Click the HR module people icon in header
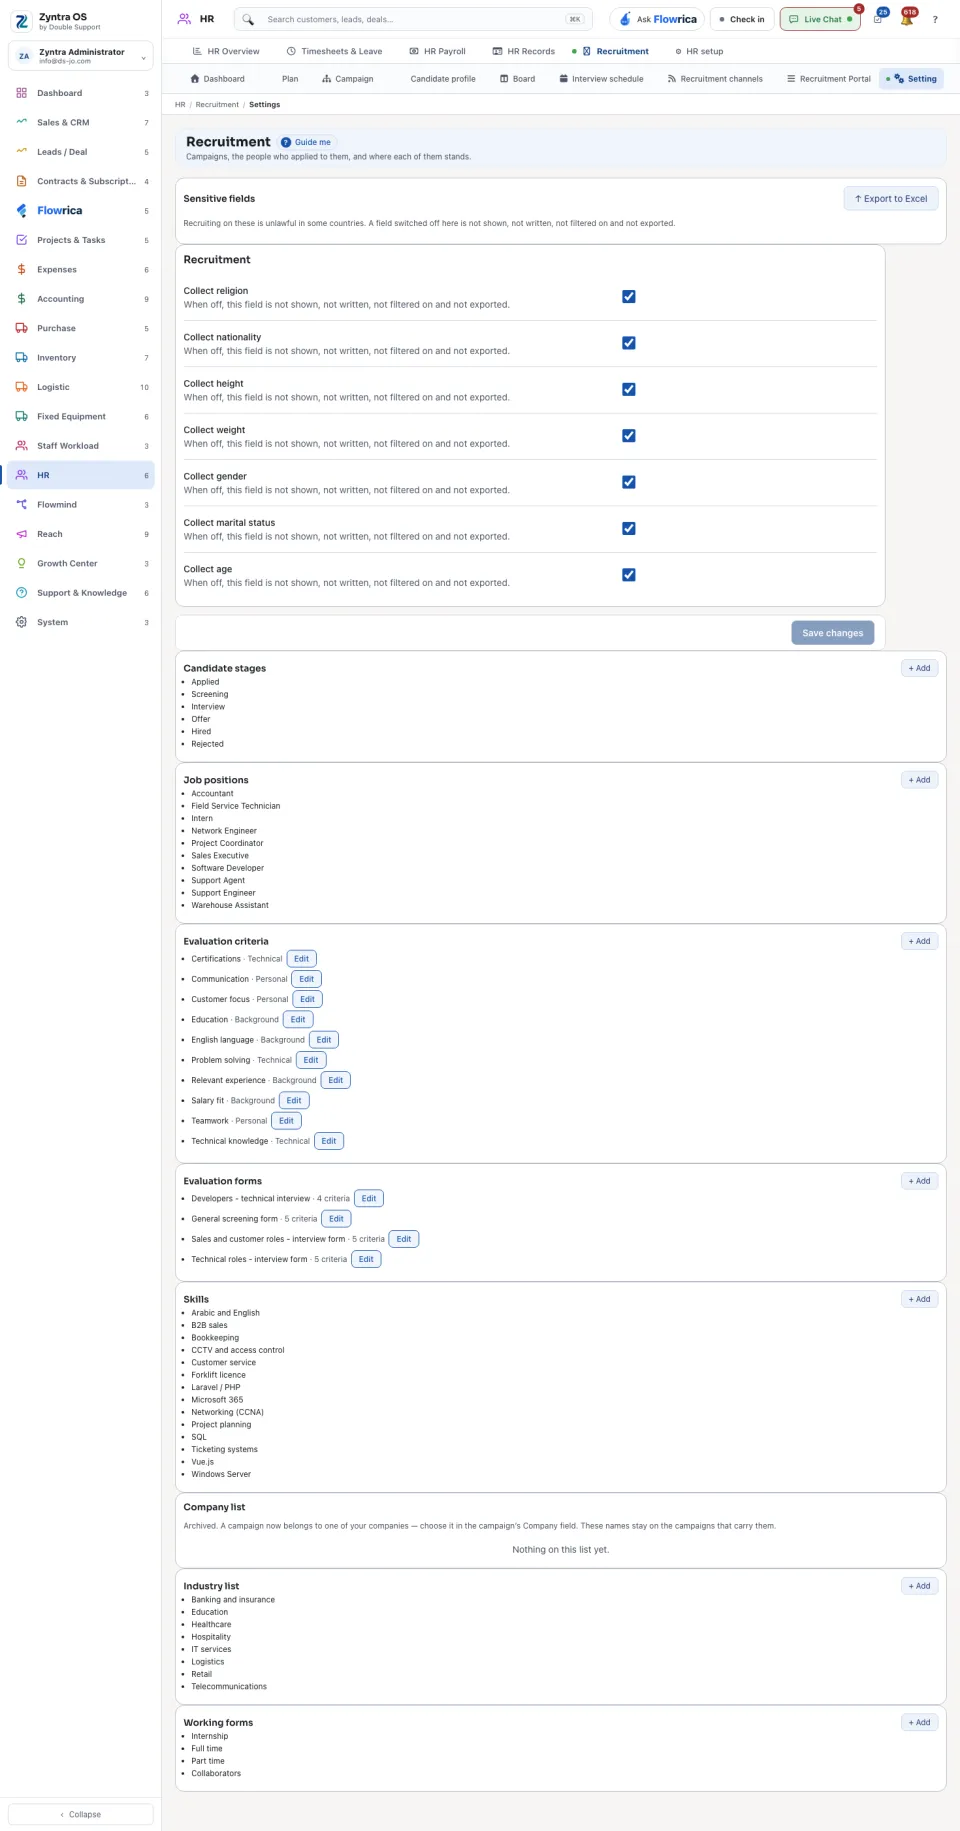This screenshot has height=1831, width=960. pyautogui.click(x=184, y=19)
